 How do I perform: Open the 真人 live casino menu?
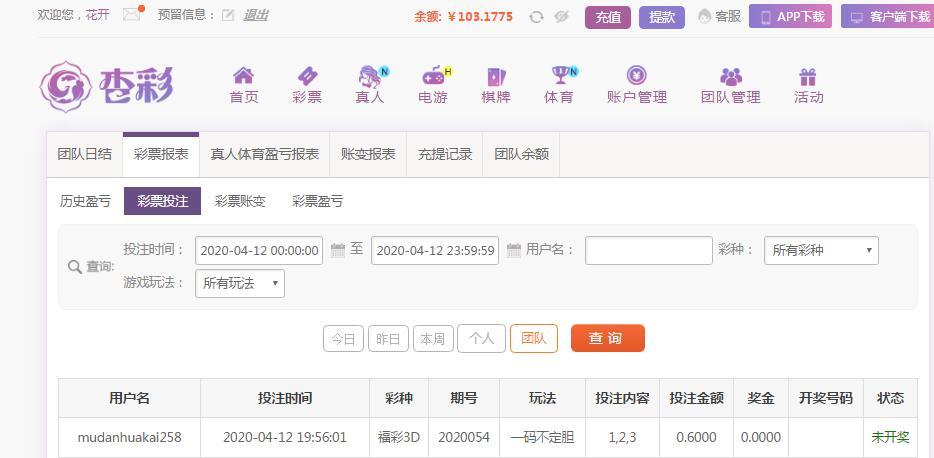[x=371, y=86]
